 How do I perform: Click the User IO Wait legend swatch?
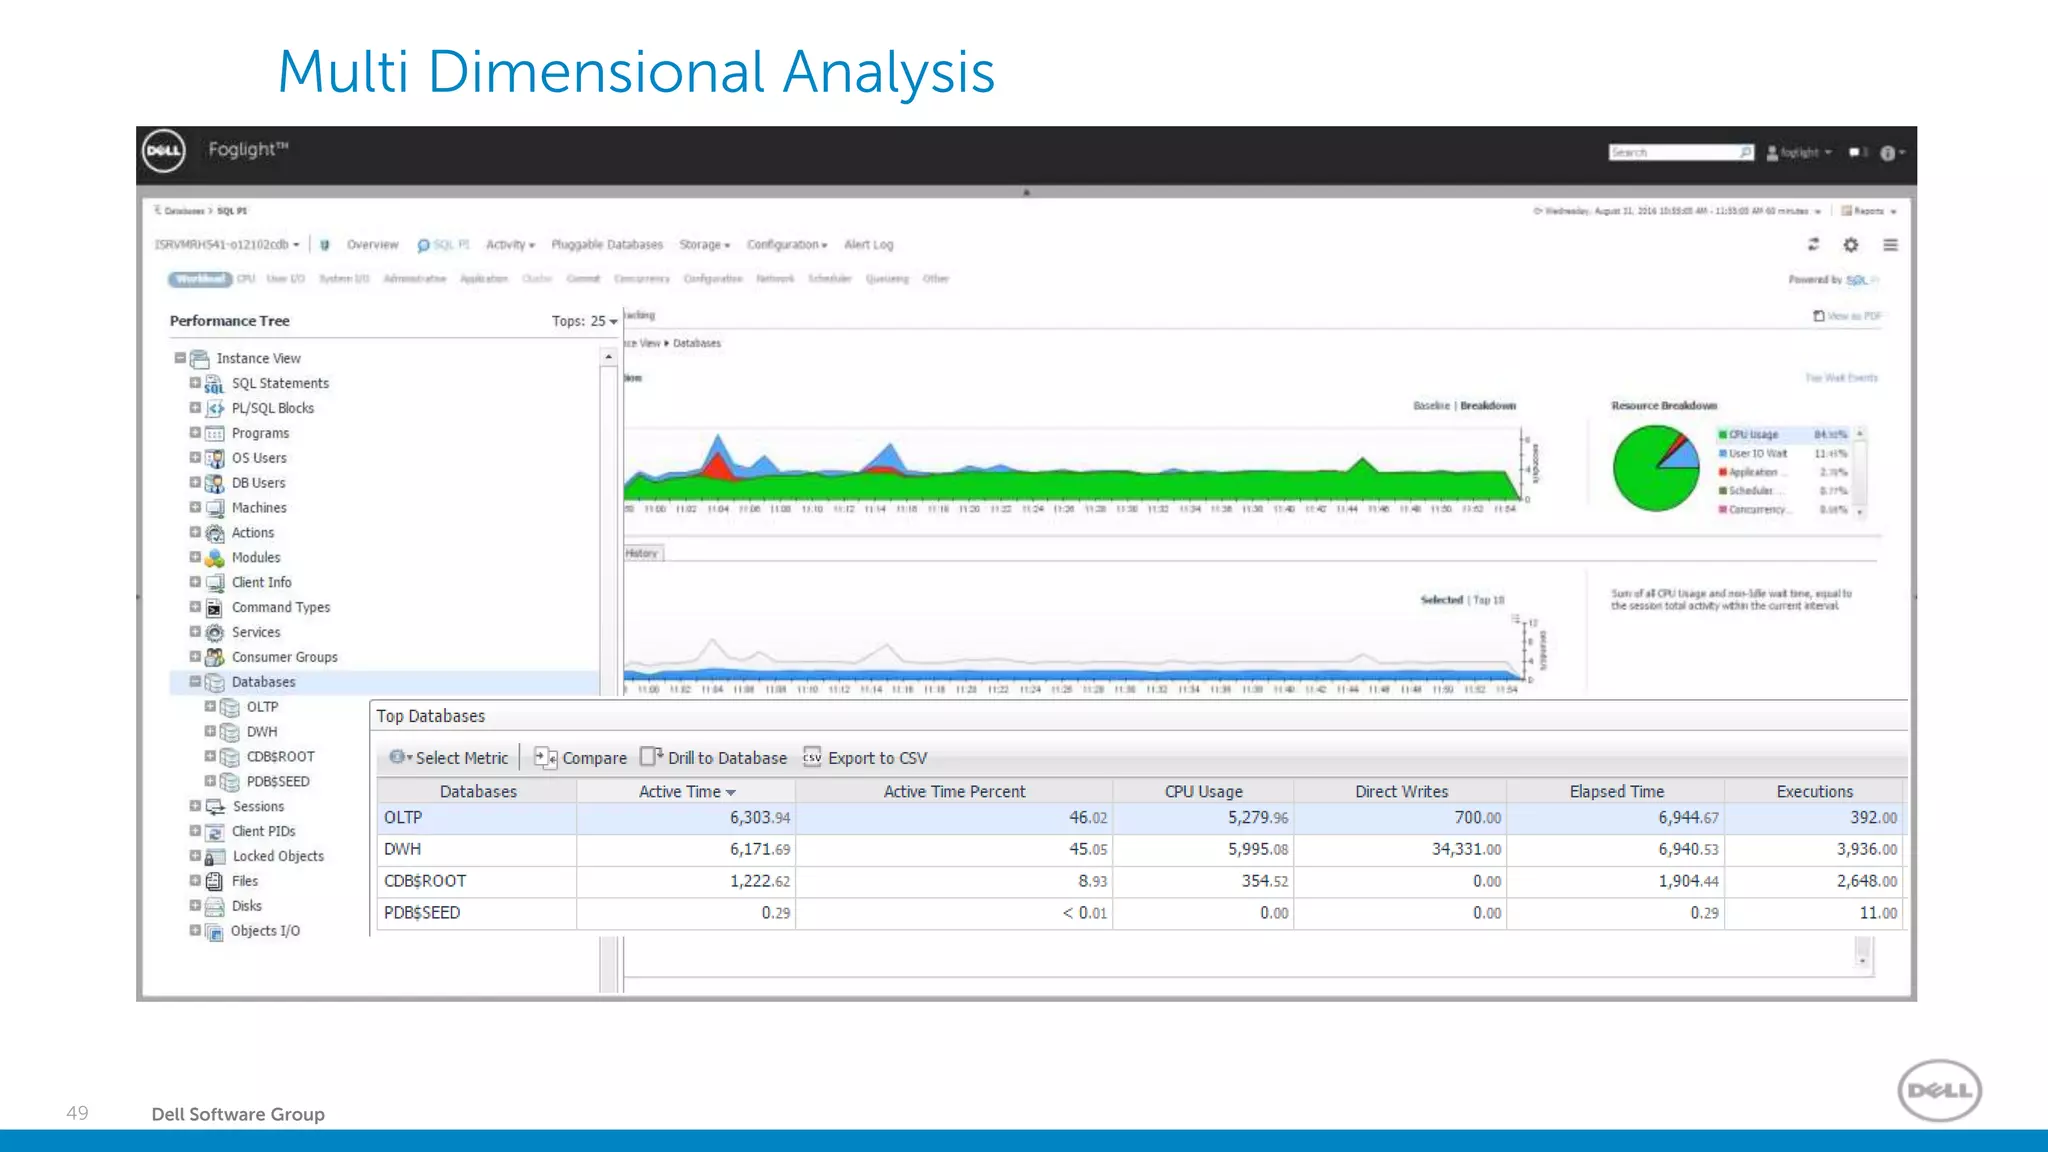coord(1723,454)
